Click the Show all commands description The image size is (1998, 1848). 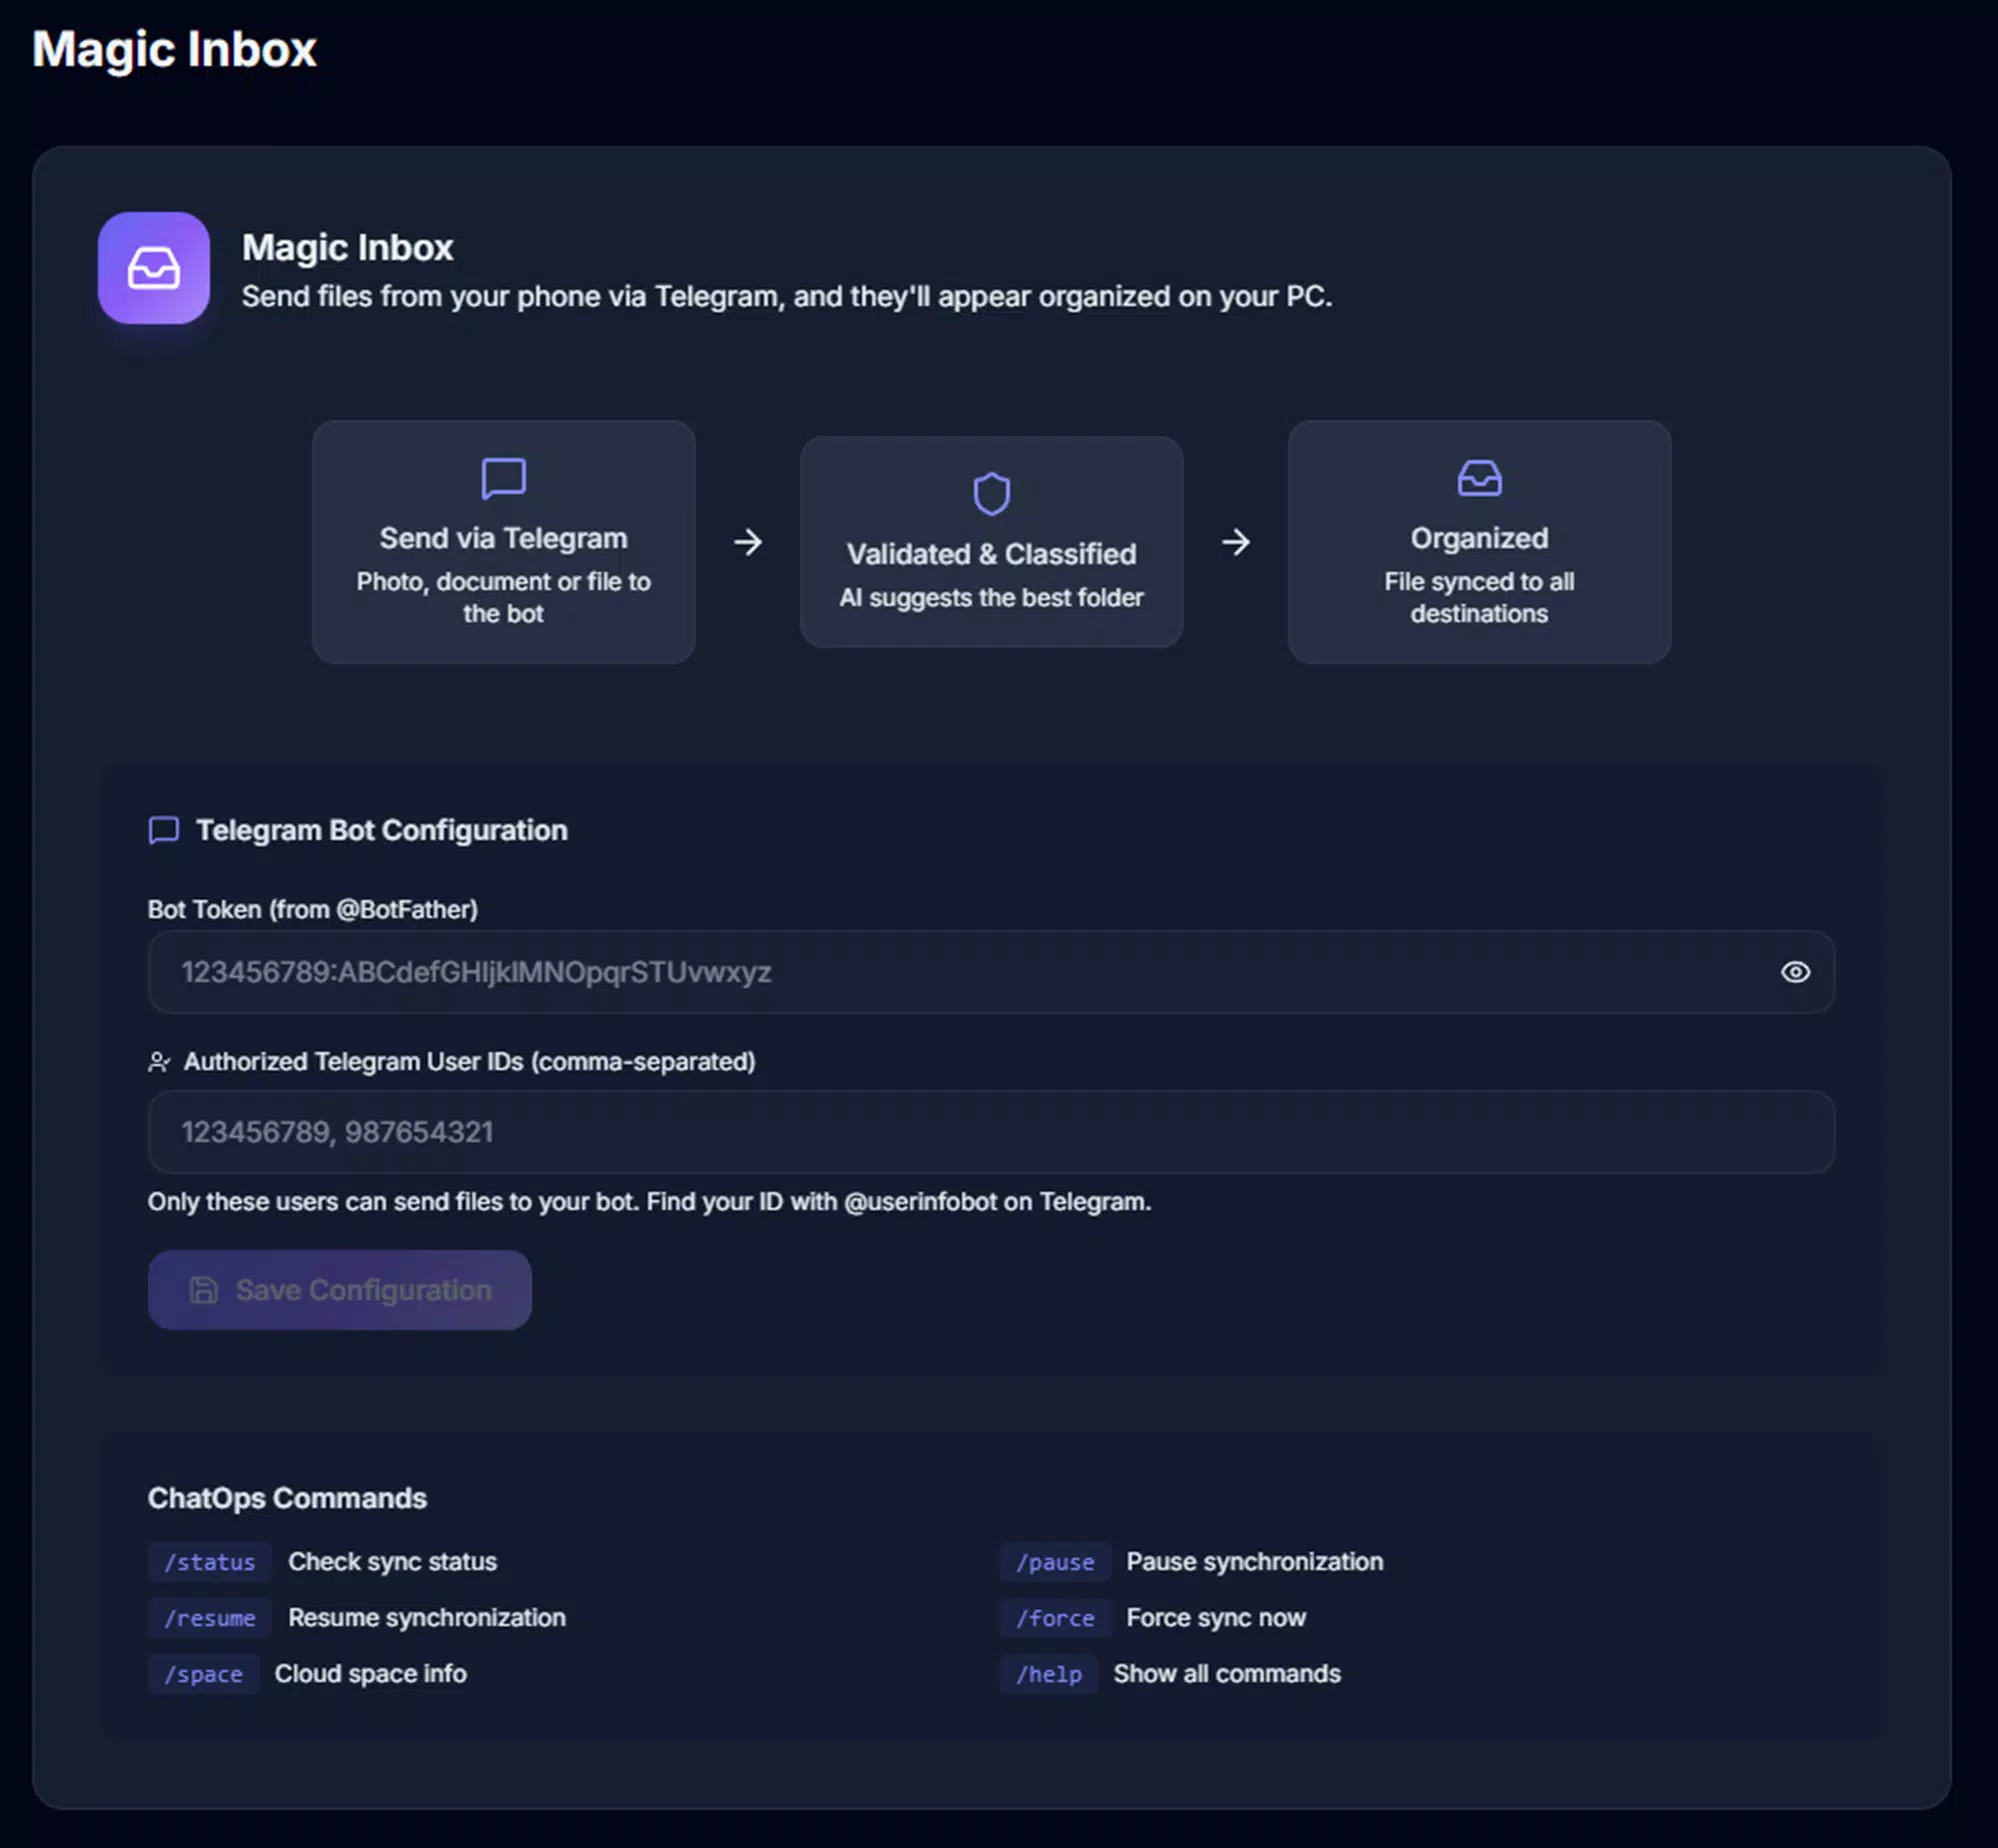pyautogui.click(x=1227, y=1674)
